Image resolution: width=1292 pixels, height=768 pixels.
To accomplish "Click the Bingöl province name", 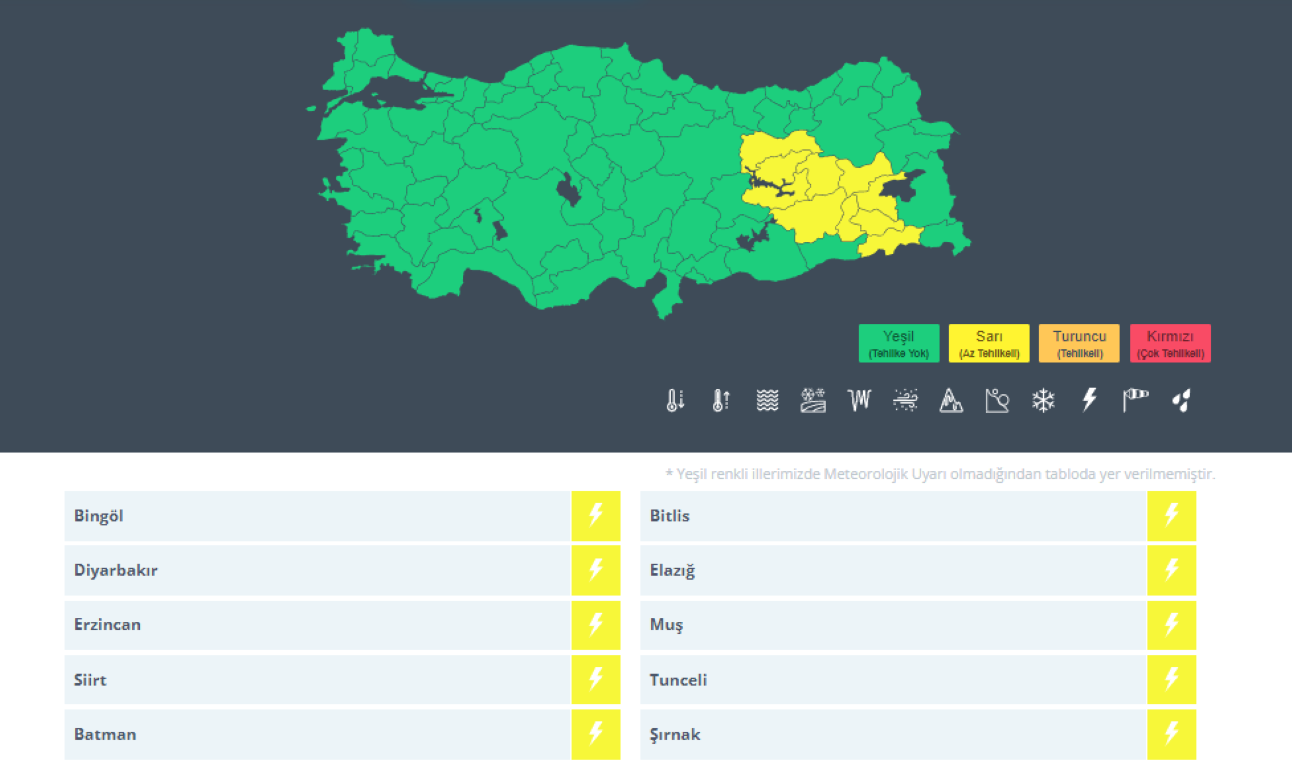I will point(99,517).
